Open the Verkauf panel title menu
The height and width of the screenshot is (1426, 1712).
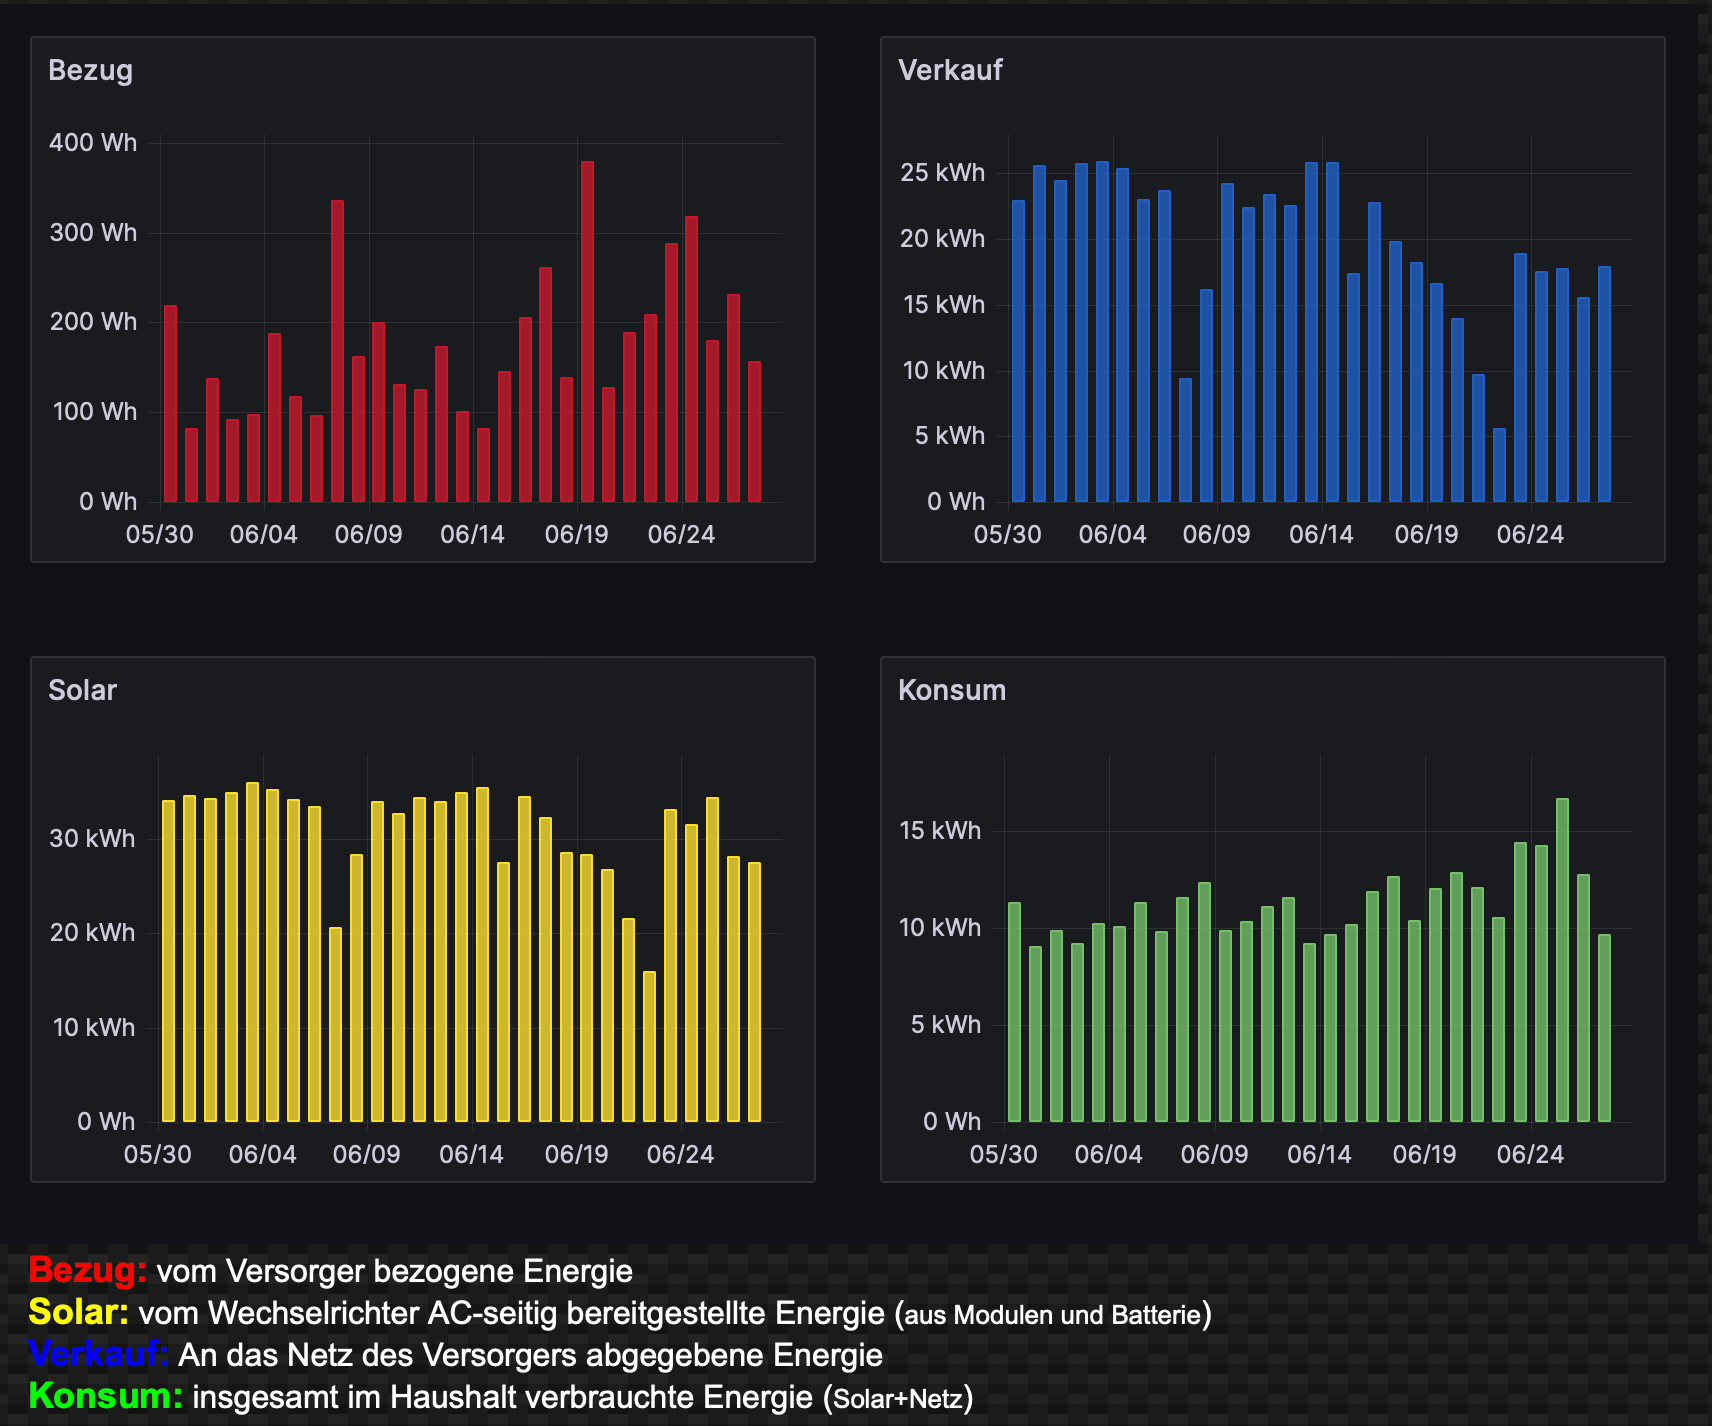pyautogui.click(x=949, y=71)
